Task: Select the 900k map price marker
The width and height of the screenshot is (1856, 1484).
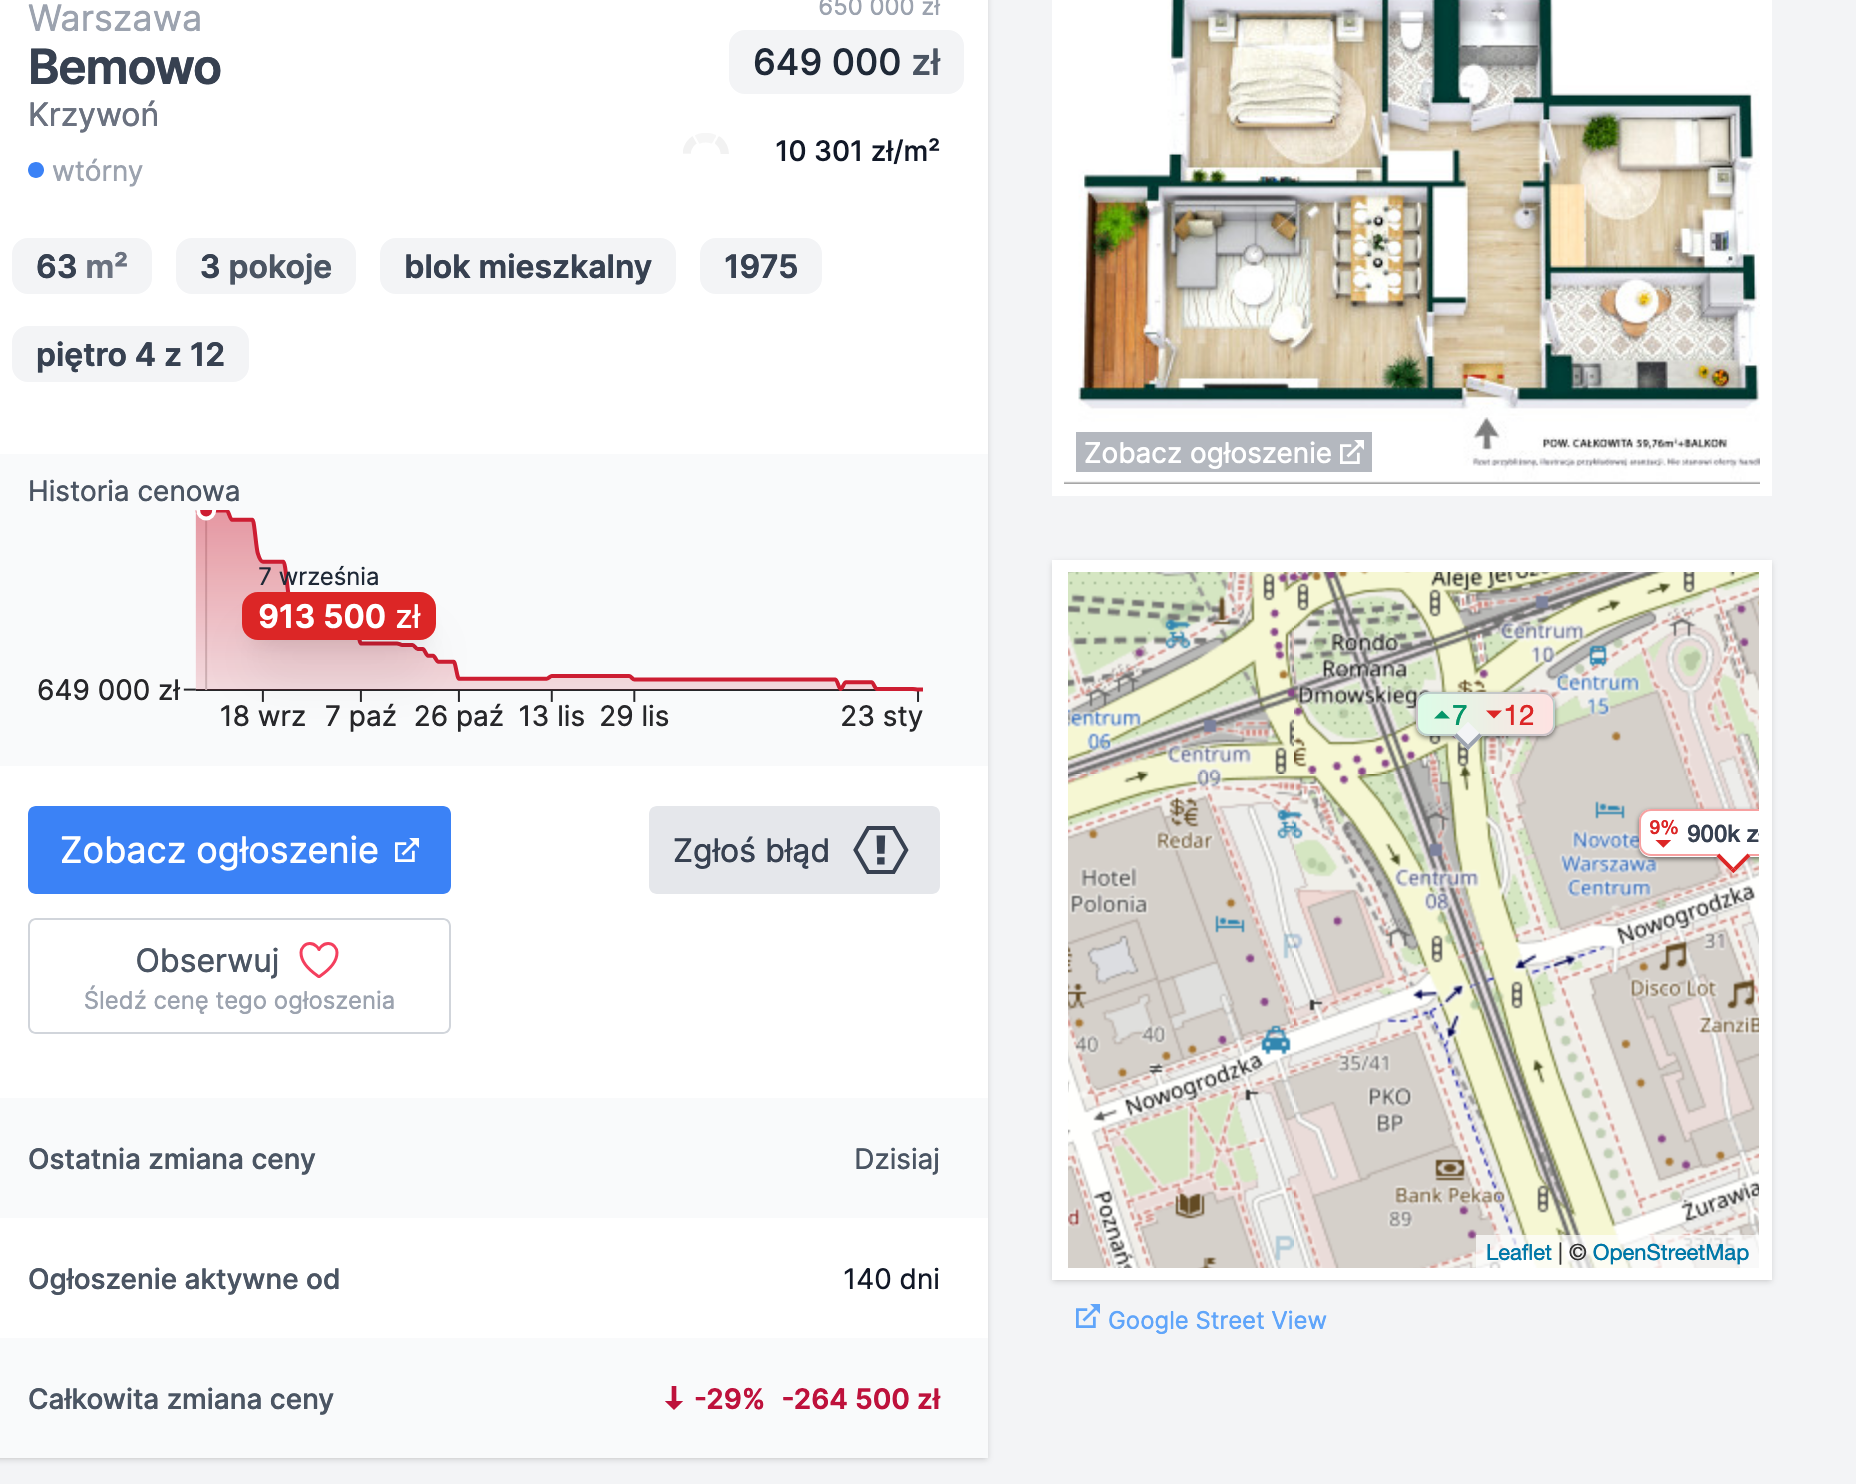Action: [1702, 833]
